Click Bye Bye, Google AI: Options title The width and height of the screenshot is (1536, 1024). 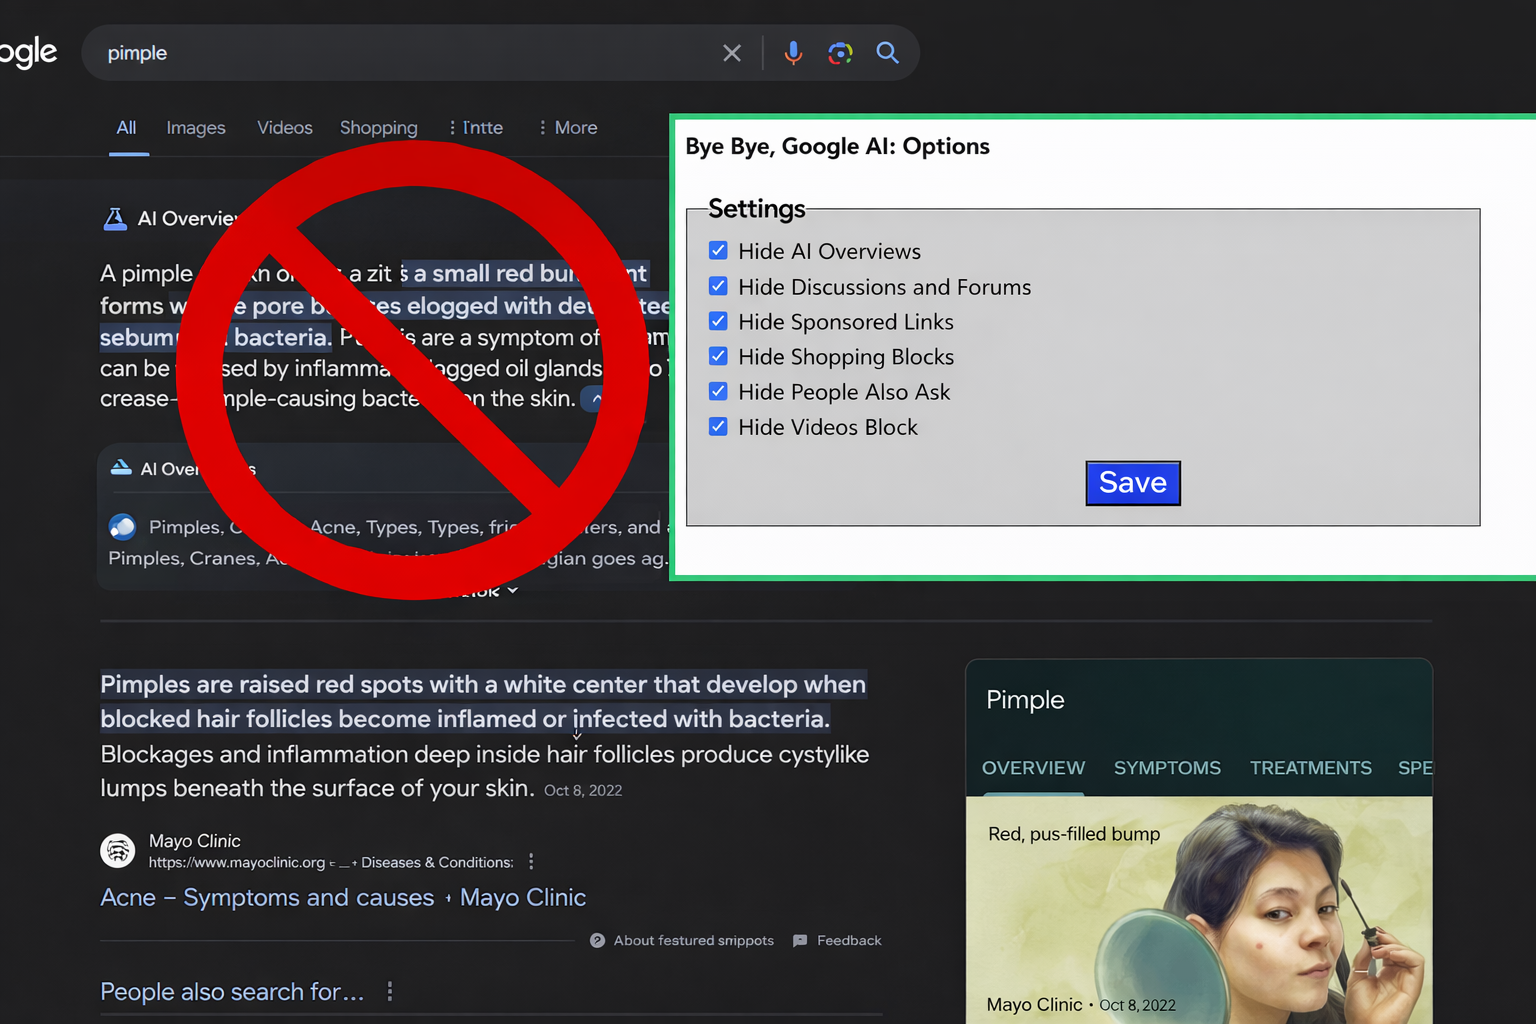point(837,146)
